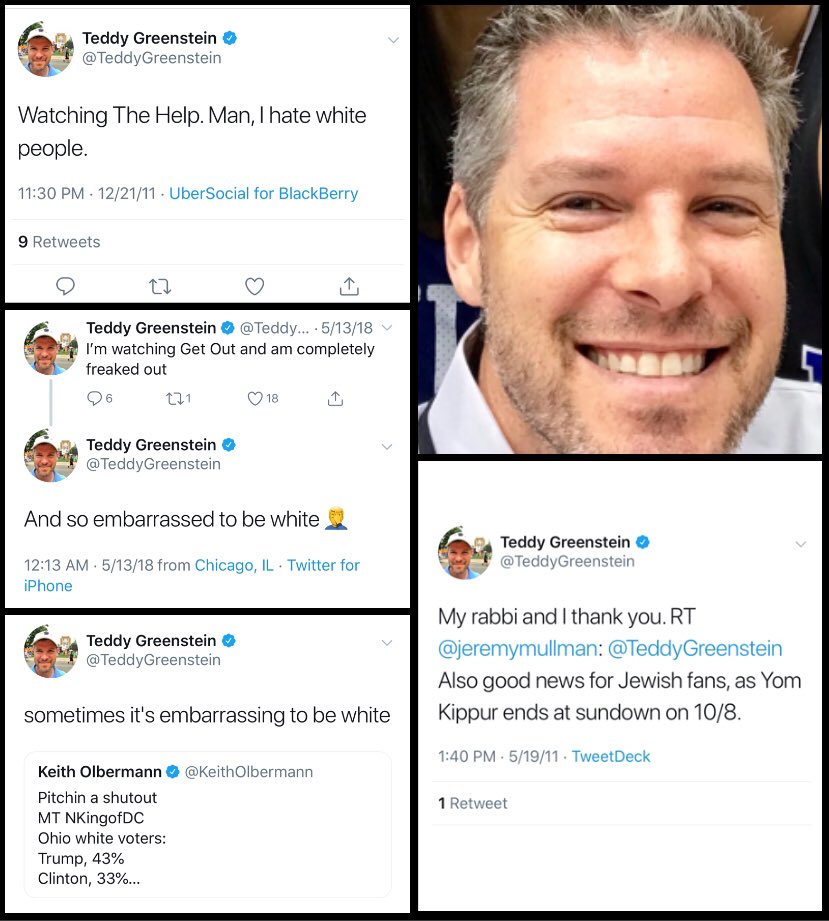Share the Get Out tweet

pyautogui.click(x=335, y=399)
